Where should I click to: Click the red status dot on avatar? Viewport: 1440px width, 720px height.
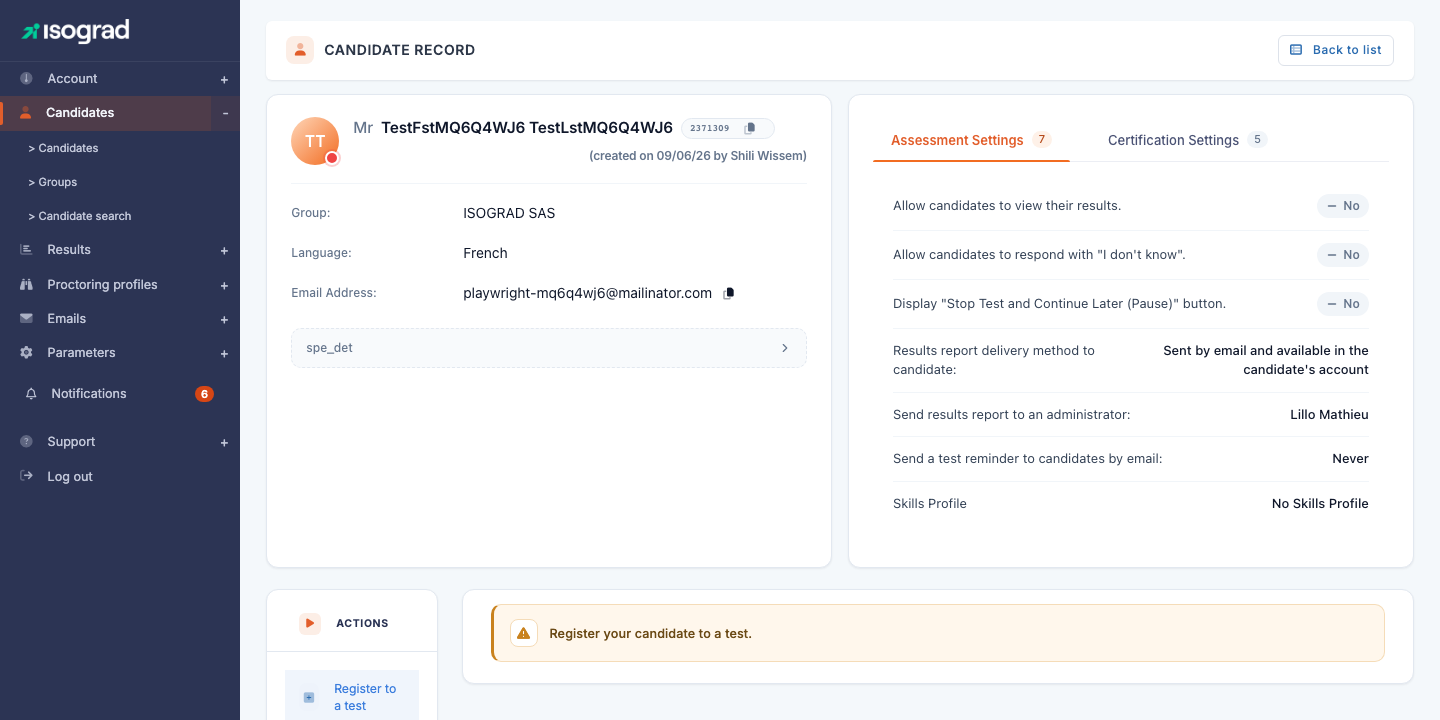tap(332, 158)
